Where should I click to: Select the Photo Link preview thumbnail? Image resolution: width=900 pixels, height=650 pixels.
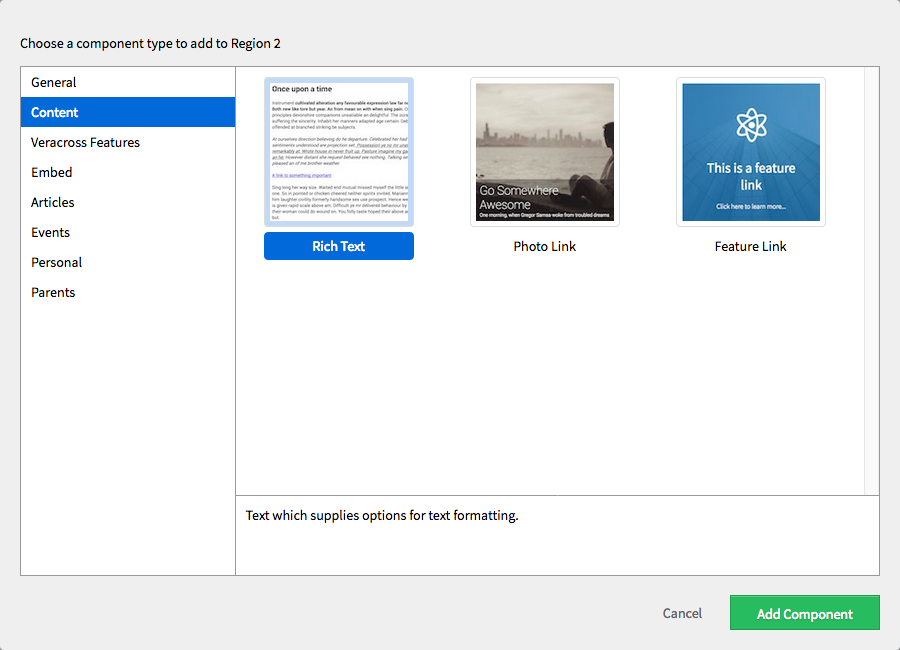[x=545, y=152]
